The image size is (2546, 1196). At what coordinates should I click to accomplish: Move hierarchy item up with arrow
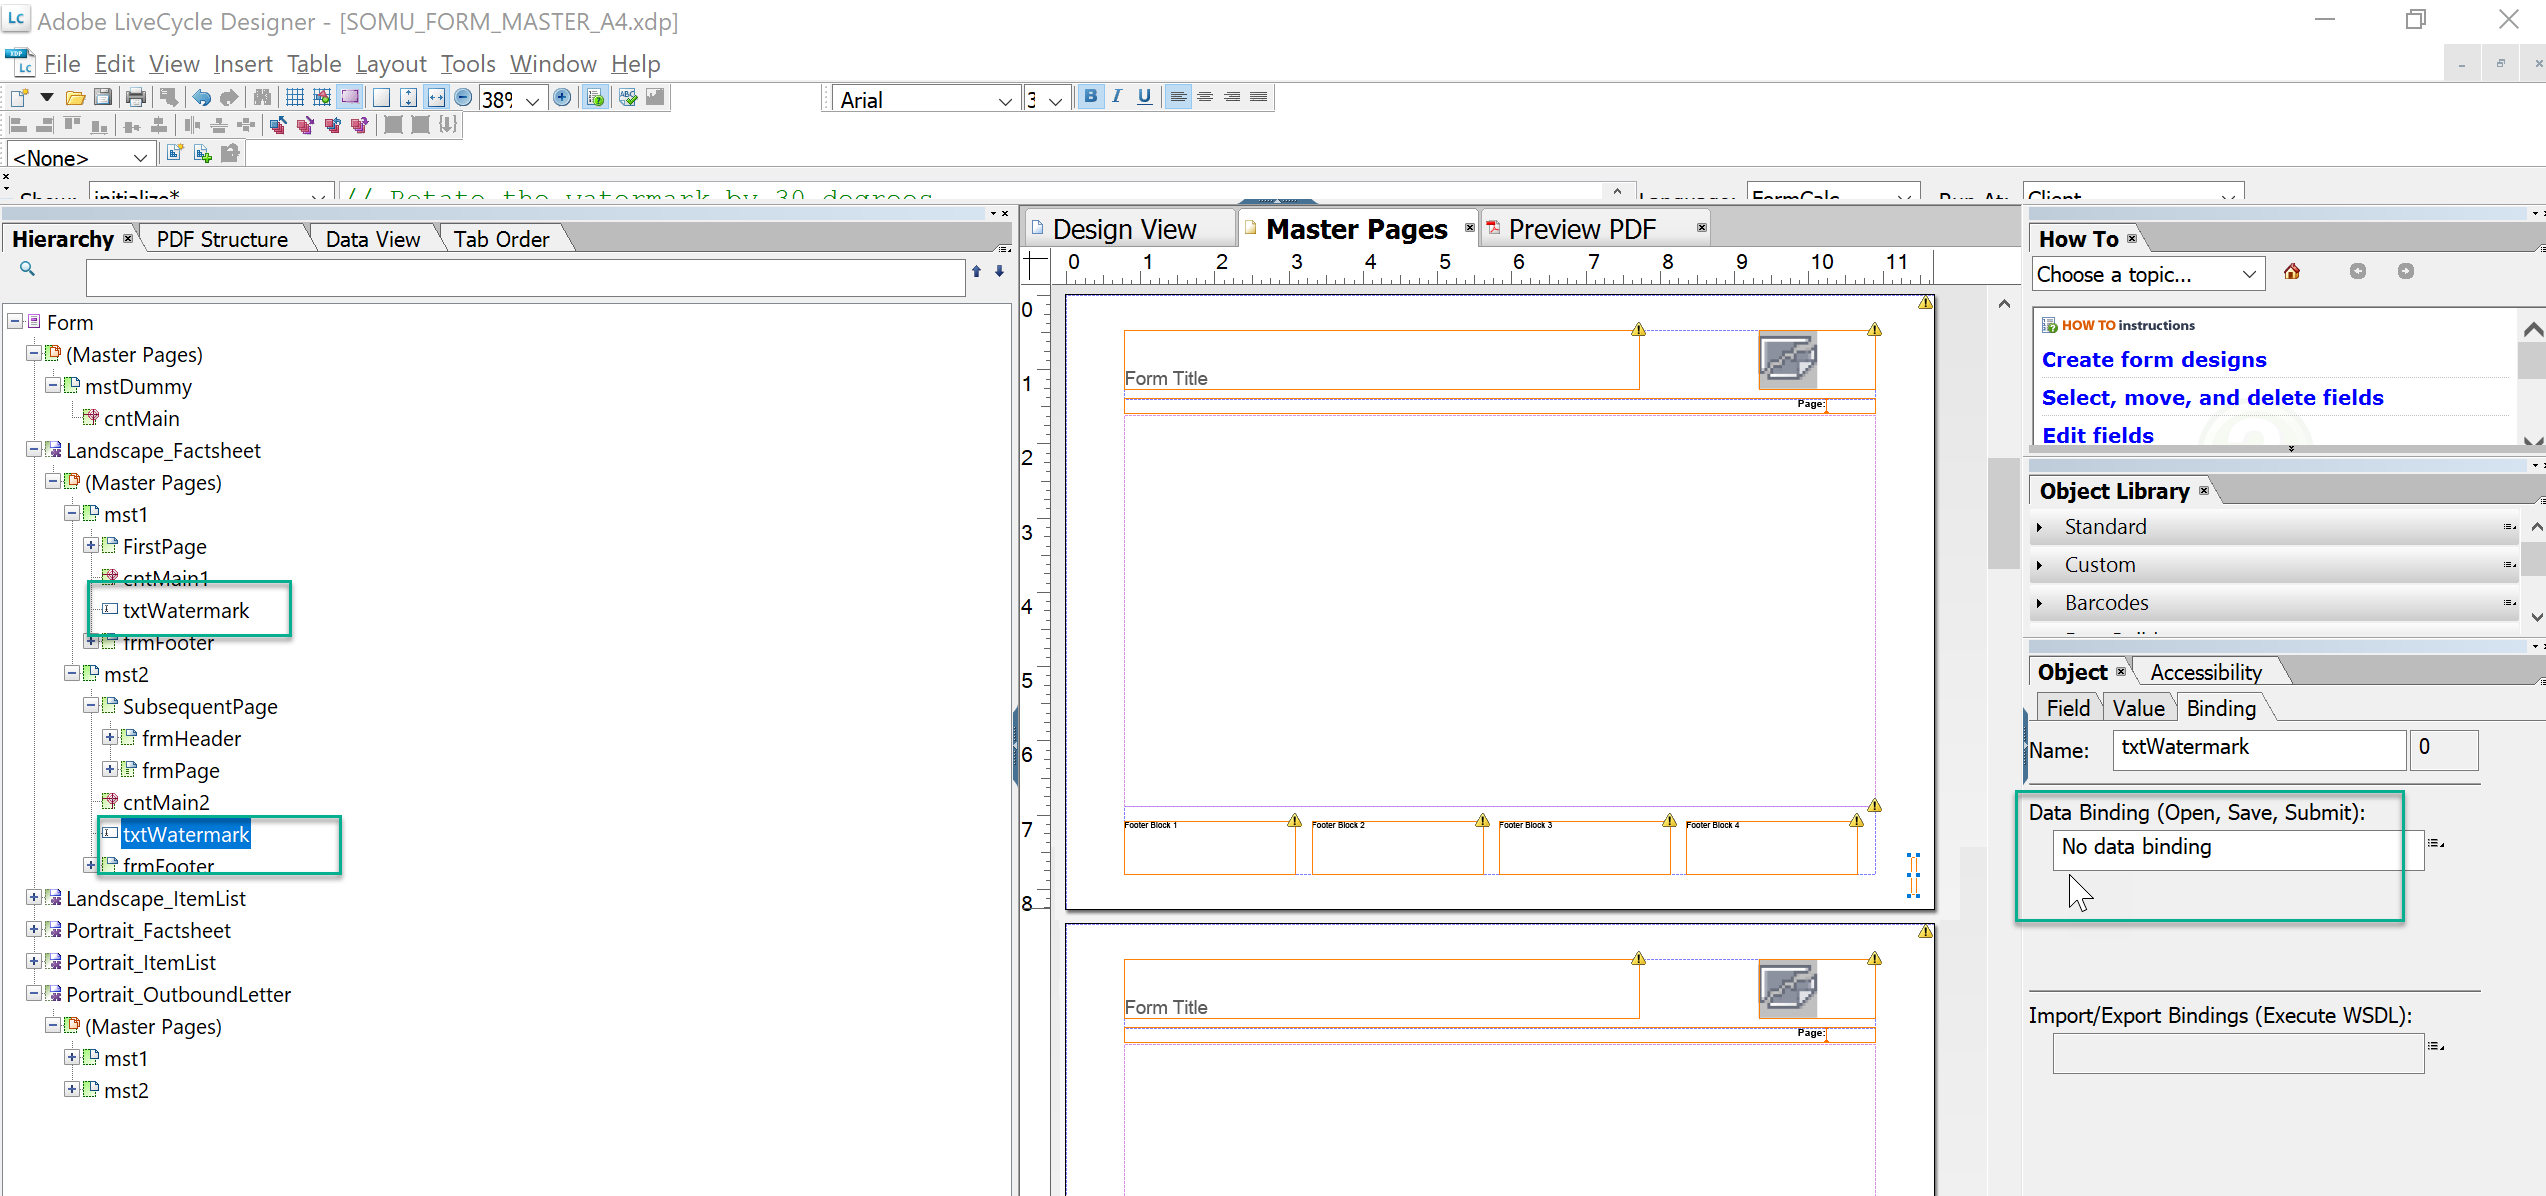pyautogui.click(x=976, y=271)
